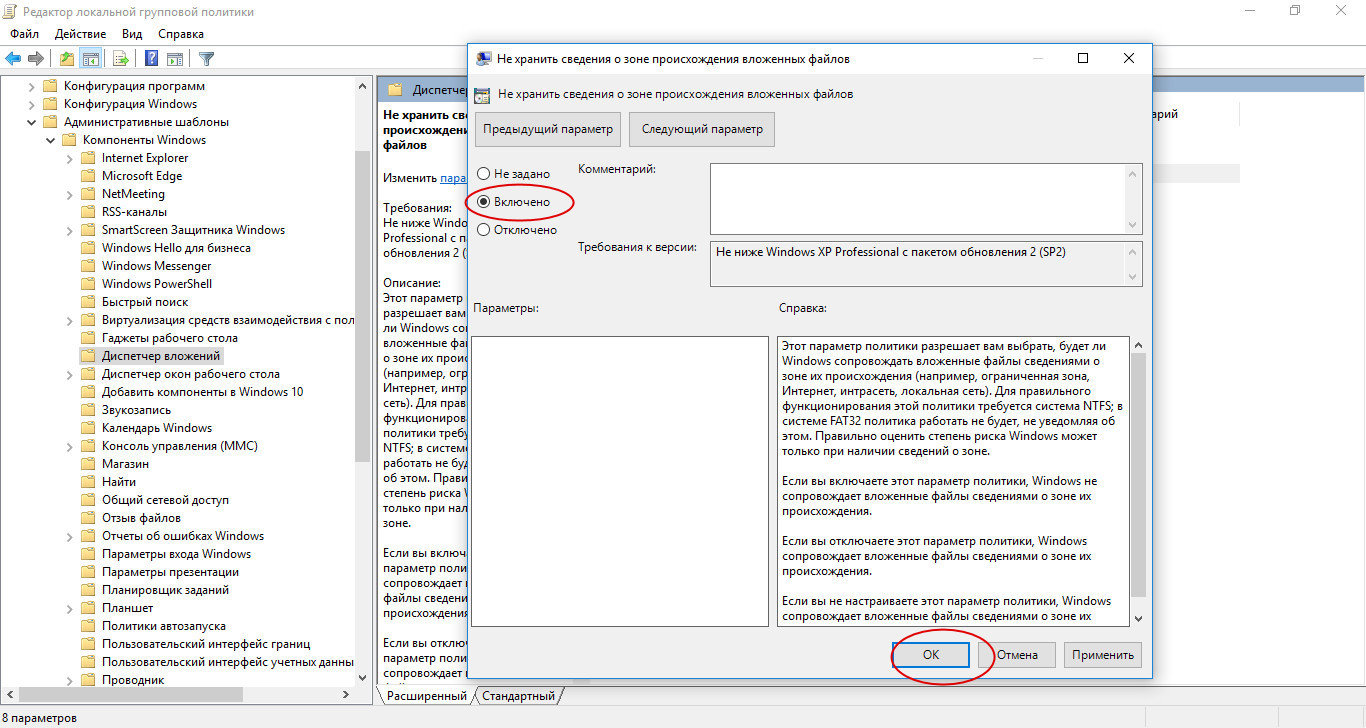The width and height of the screenshot is (1366, 728).
Task: Select the Отзыв файлов tree row
Action: point(141,518)
